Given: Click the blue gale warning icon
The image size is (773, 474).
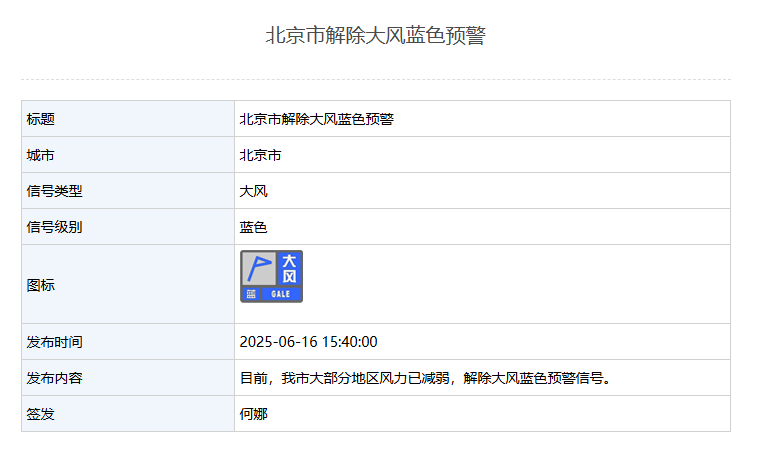Looking at the screenshot, I should 271,276.
